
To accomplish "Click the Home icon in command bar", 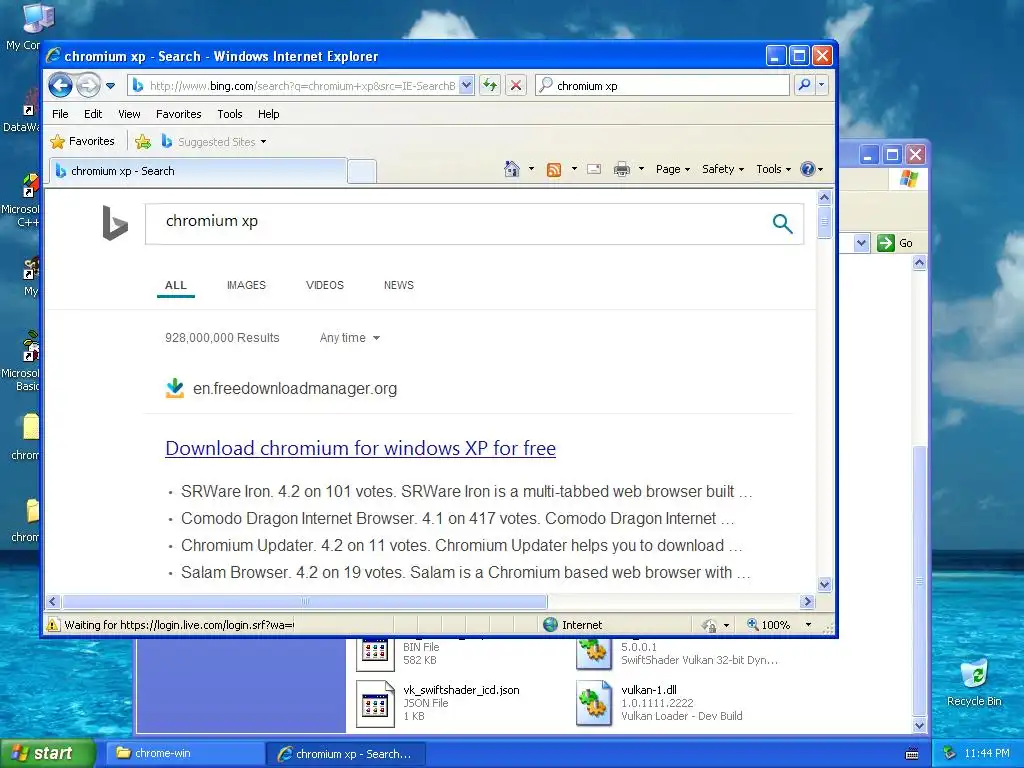I will (x=512, y=169).
